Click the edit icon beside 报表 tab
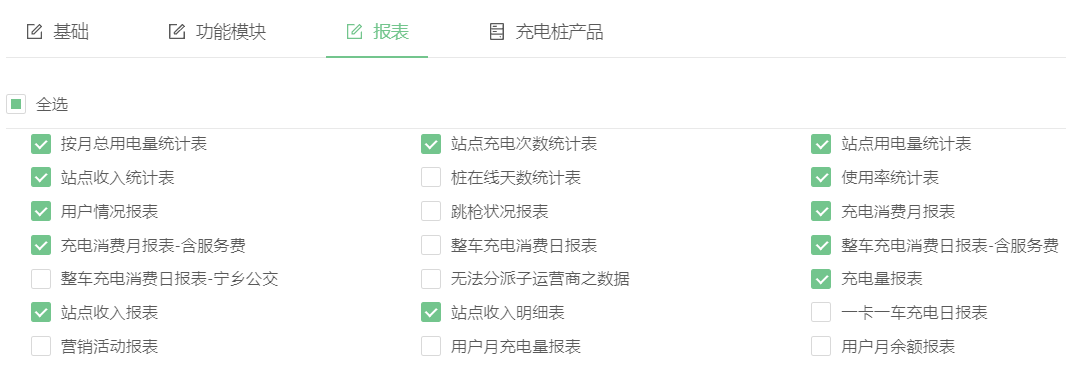Viewport: 1066px width, 389px height. [x=354, y=32]
